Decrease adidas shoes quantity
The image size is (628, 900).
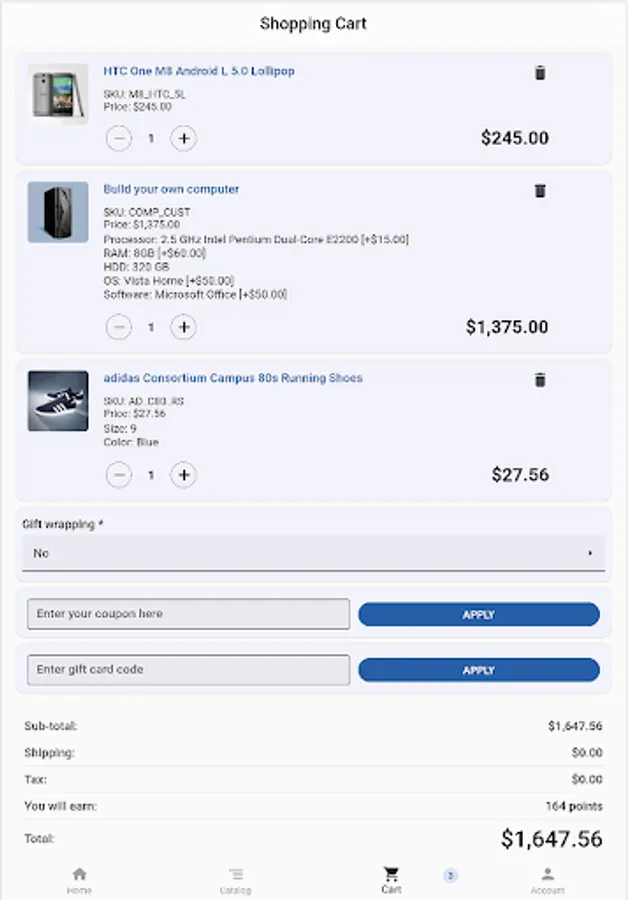point(119,475)
